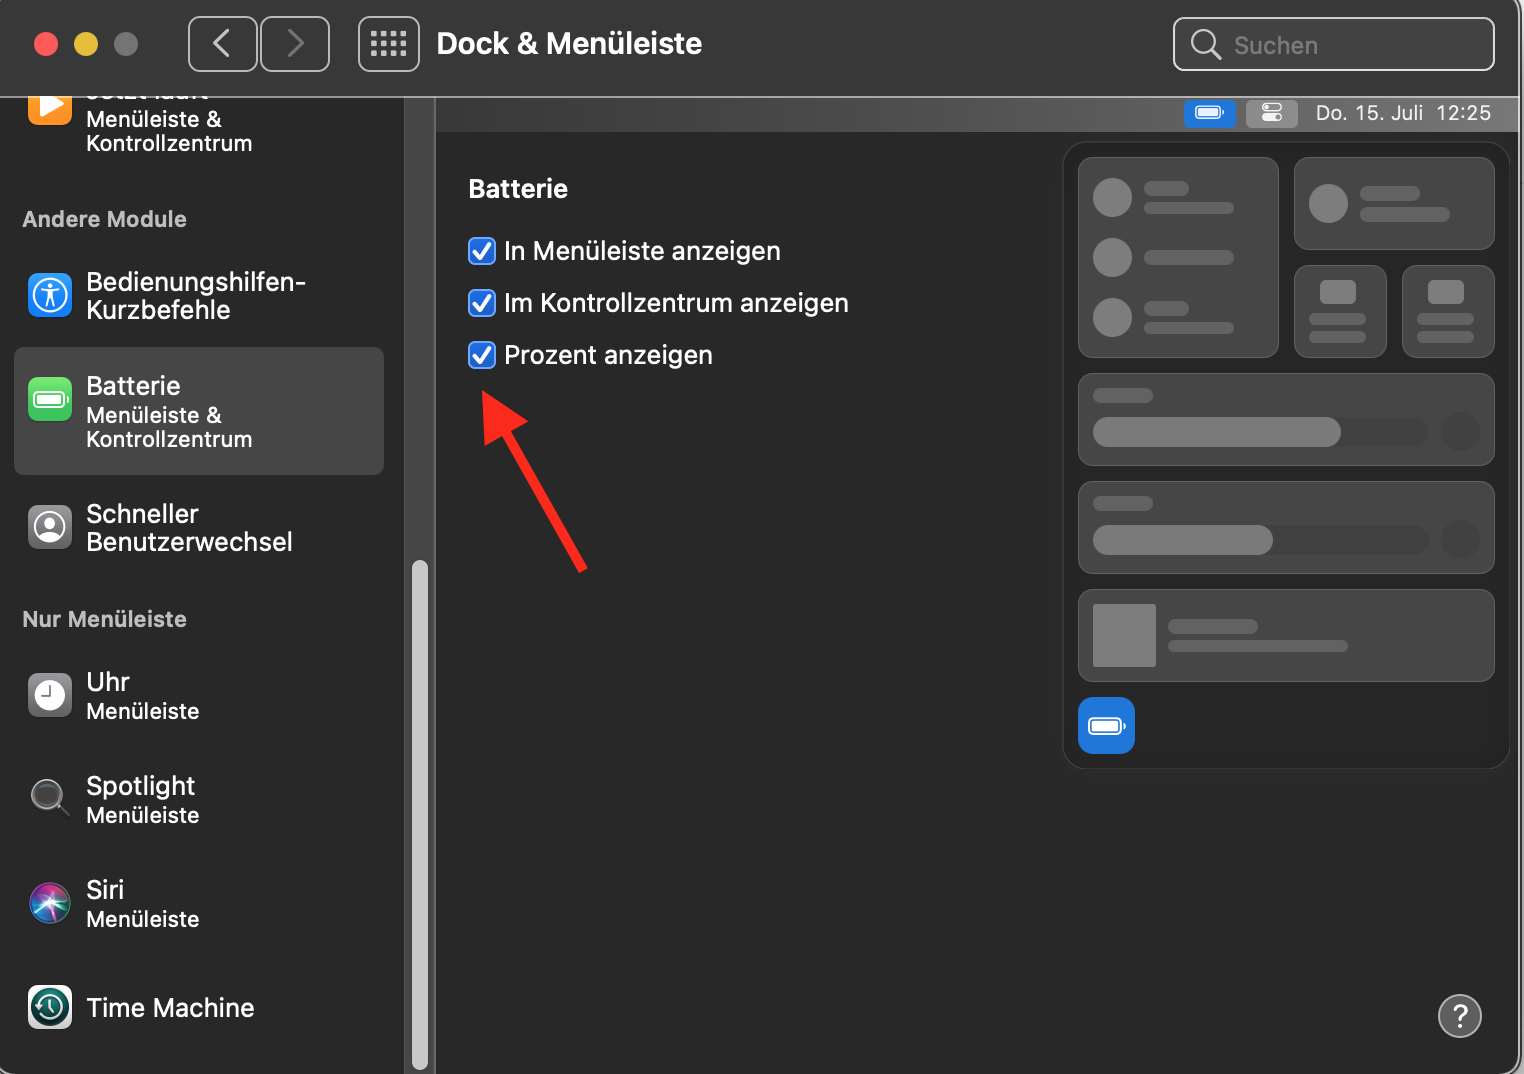This screenshot has width=1524, height=1074.
Task: Select the Time Machine icon
Action: click(x=50, y=1007)
